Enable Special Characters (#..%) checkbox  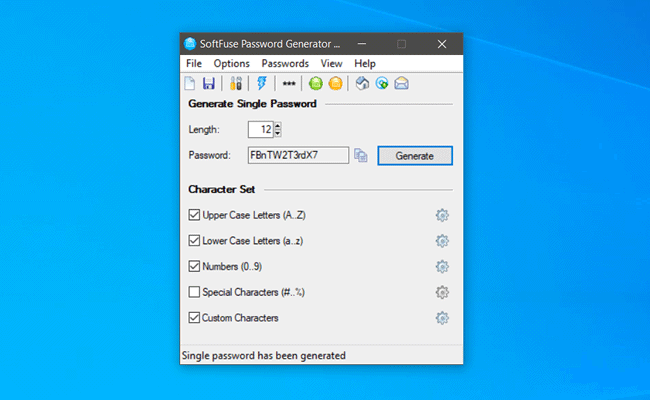click(x=194, y=292)
